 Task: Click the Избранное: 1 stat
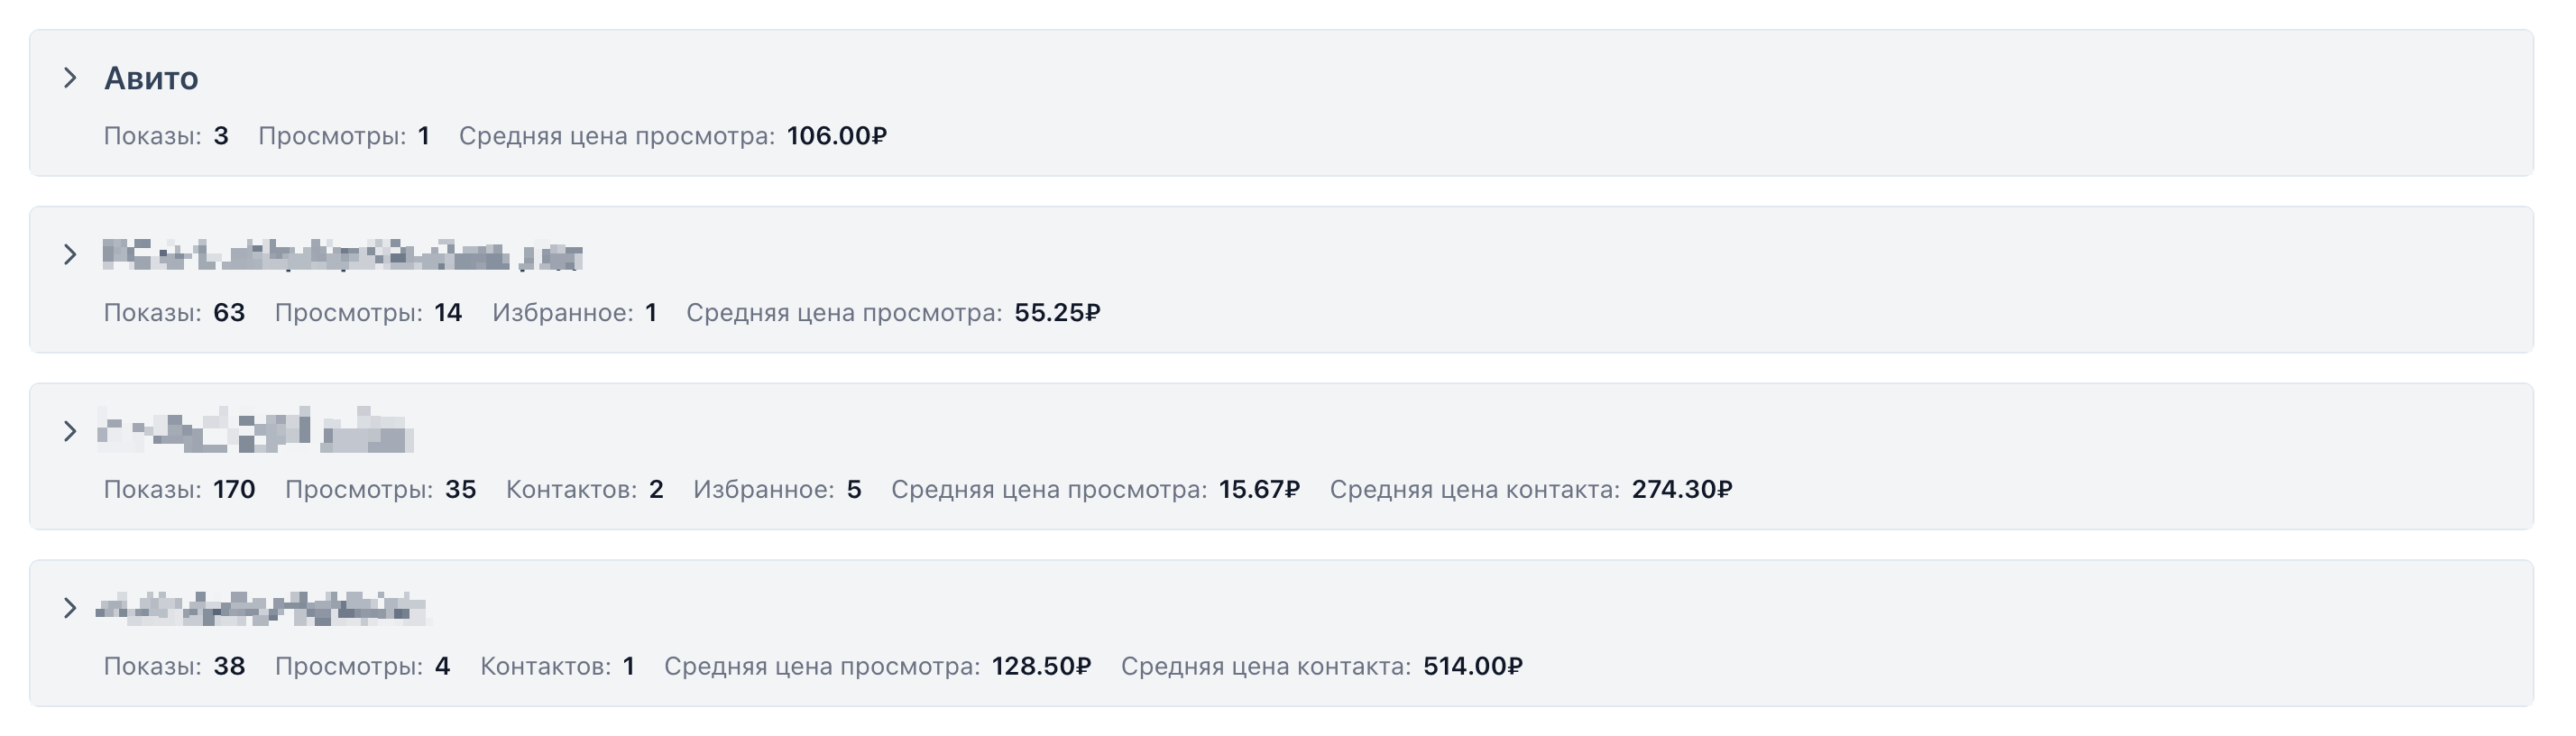[574, 313]
